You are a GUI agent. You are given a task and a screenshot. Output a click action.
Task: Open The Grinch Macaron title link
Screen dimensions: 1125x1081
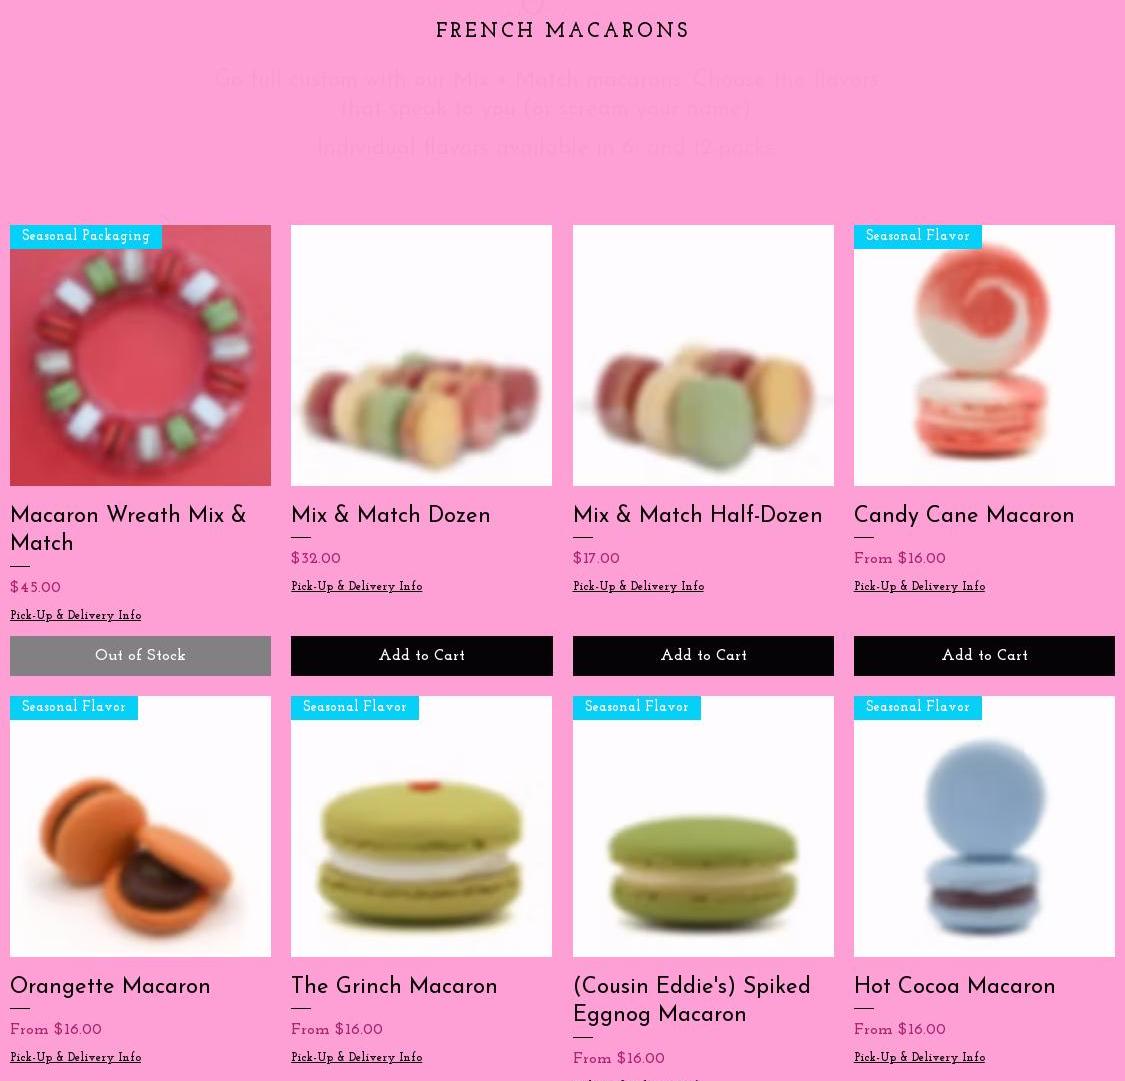(x=394, y=986)
